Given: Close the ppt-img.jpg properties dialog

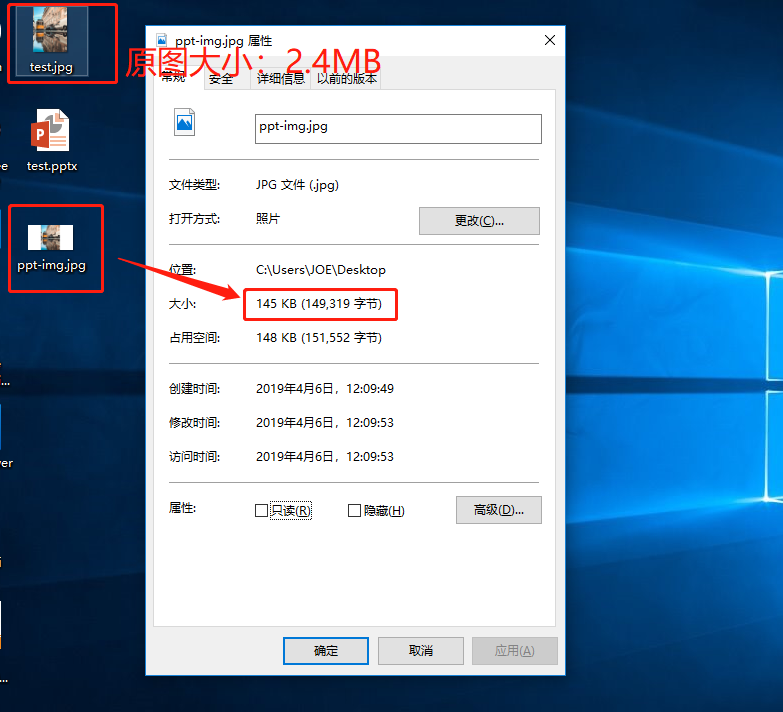Looking at the screenshot, I should click(x=550, y=40).
